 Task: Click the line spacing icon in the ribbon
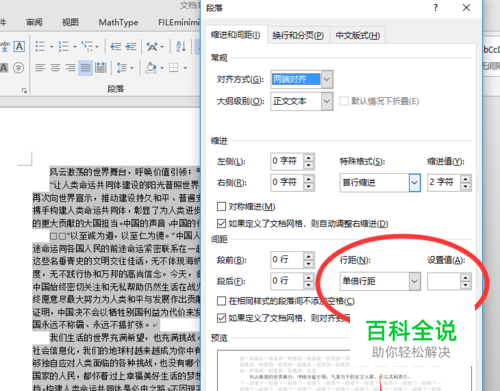pyautogui.click(x=121, y=68)
